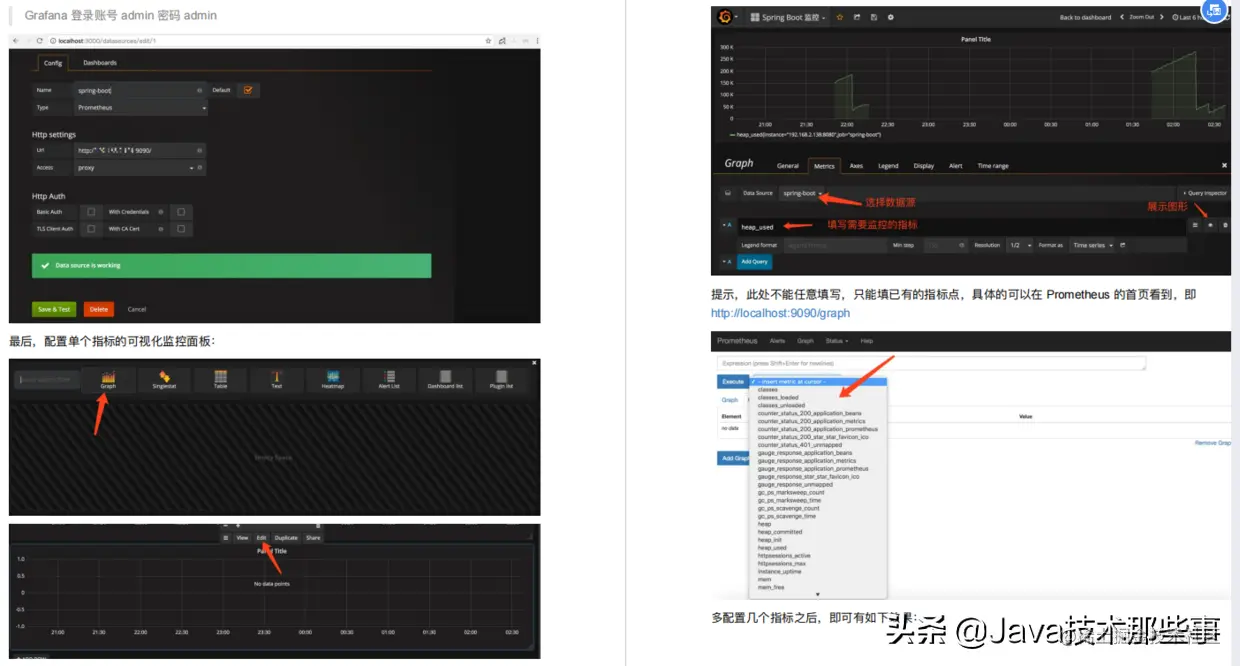The image size is (1240, 666).
Task: Toggle the Default data source checkbox
Action: [247, 90]
